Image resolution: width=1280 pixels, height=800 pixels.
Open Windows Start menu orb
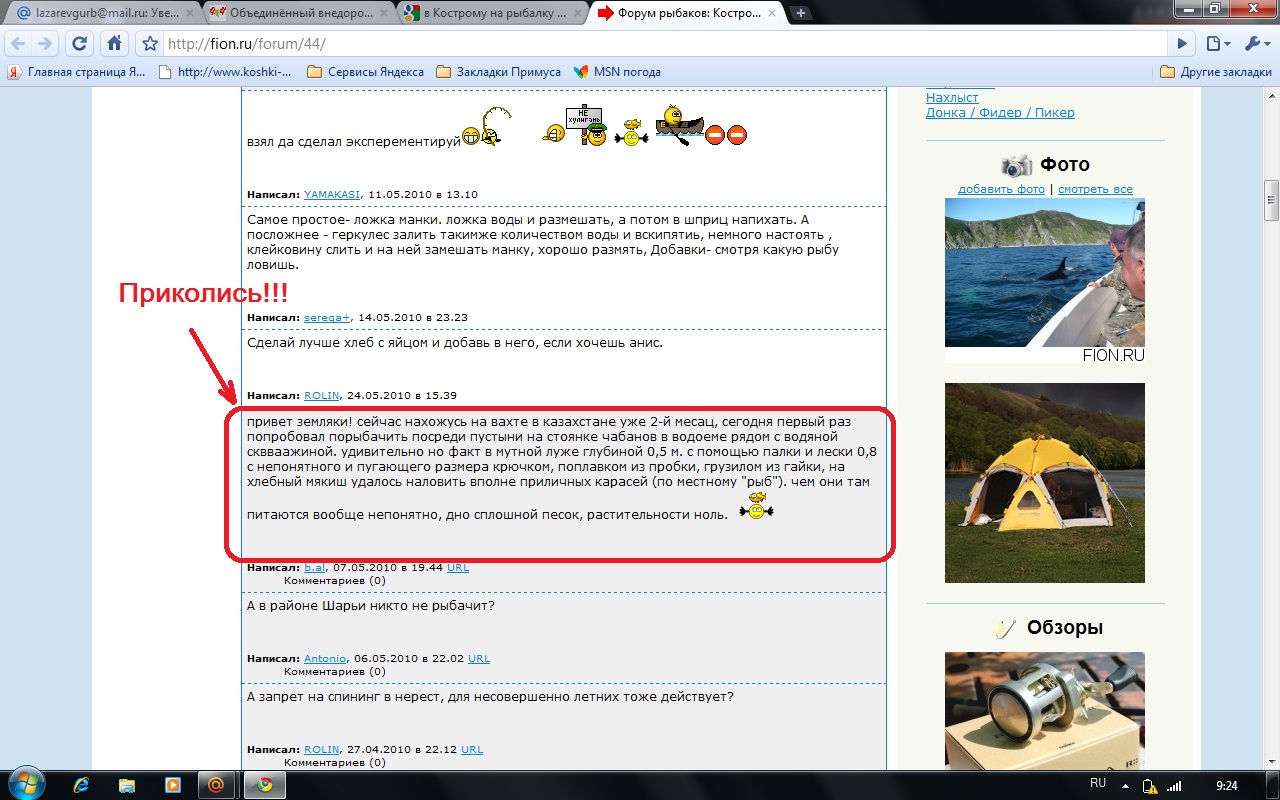[24, 784]
